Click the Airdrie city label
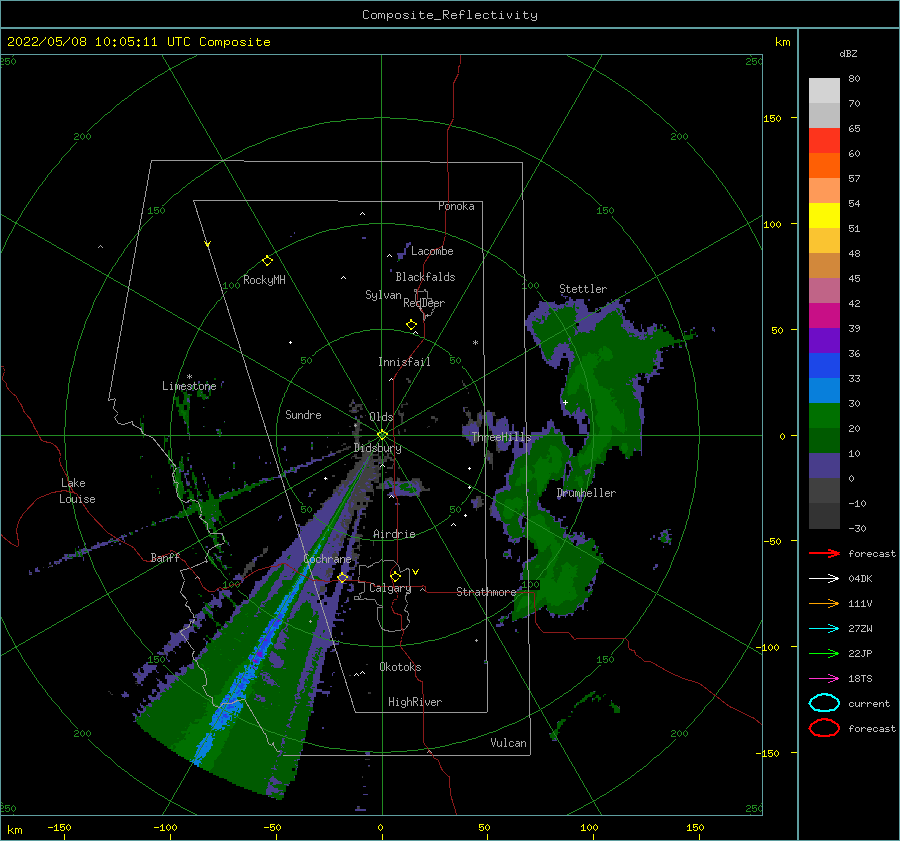The image size is (900, 841). click(x=394, y=534)
